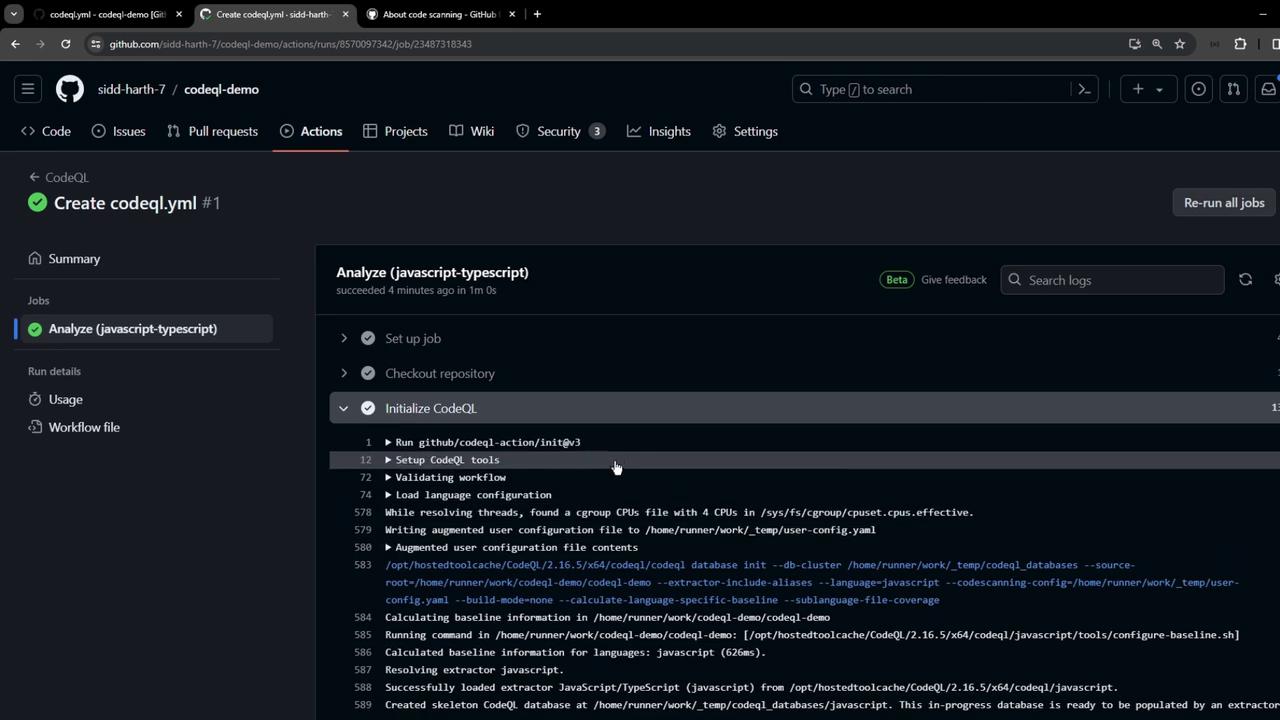Viewport: 1280px width, 720px height.
Task: Click the Give feedback link
Action: pyautogui.click(x=954, y=280)
